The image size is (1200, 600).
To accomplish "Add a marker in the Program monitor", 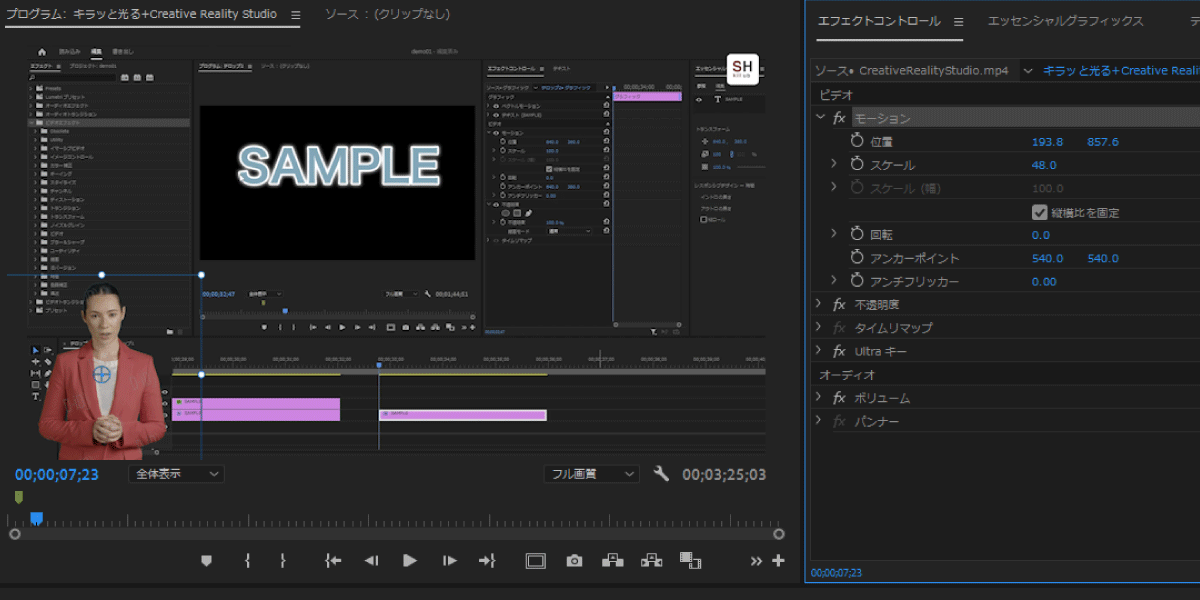I will [207, 561].
